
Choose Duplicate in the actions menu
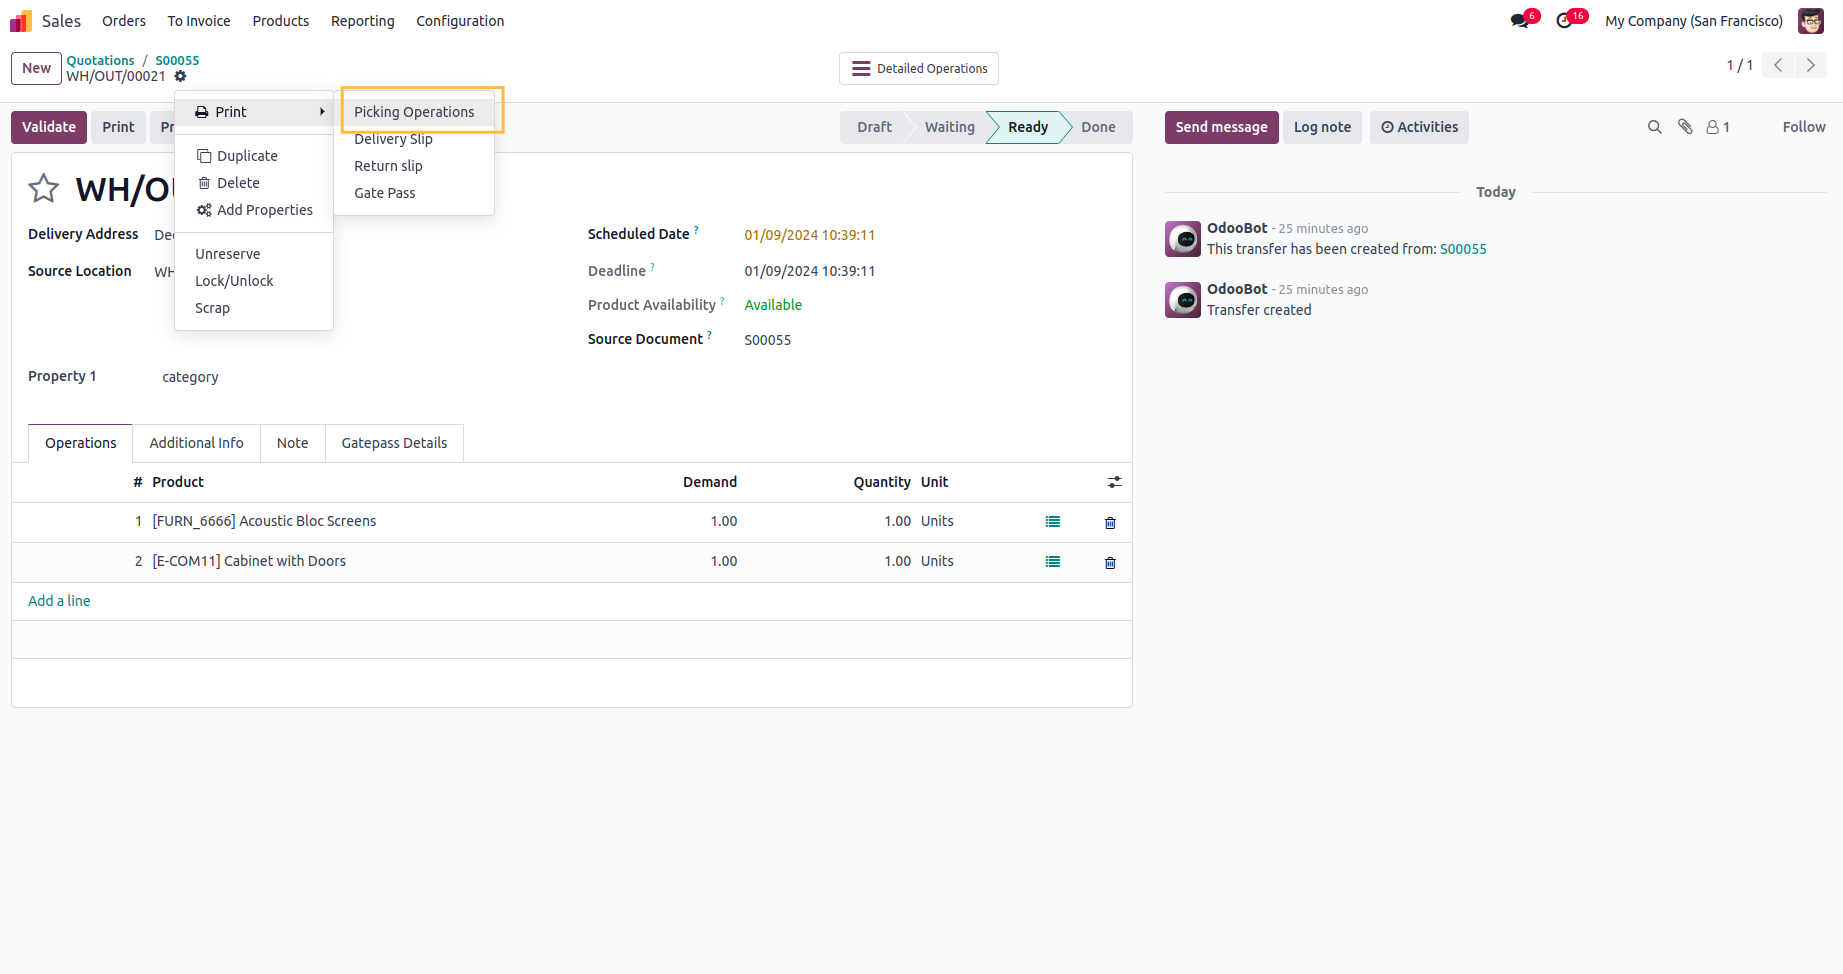tap(247, 156)
